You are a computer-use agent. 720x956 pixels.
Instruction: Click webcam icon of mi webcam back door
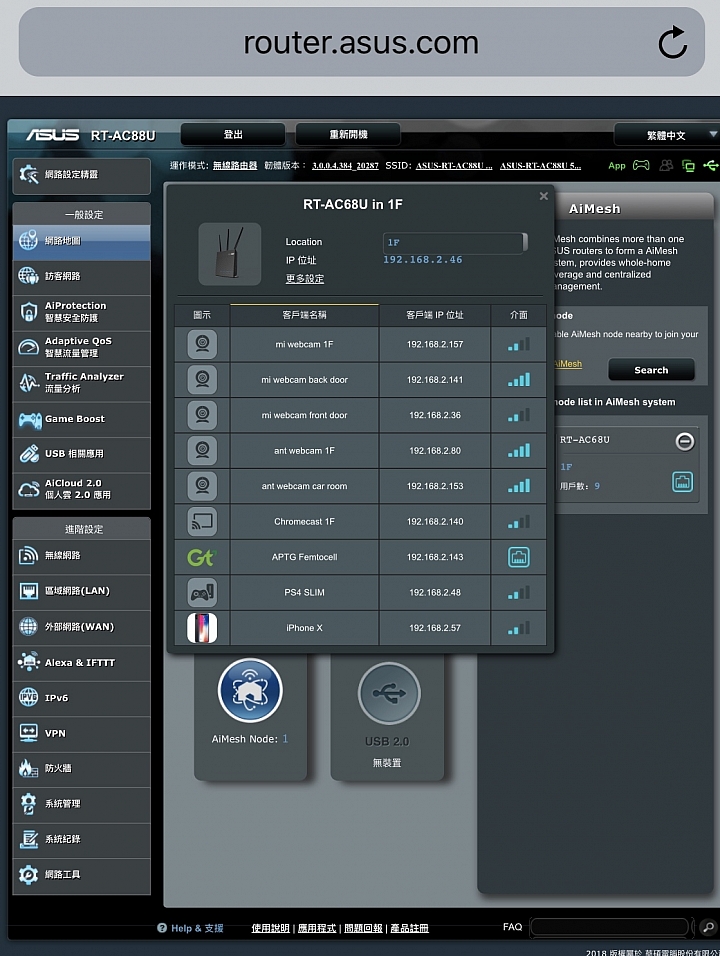(202, 380)
